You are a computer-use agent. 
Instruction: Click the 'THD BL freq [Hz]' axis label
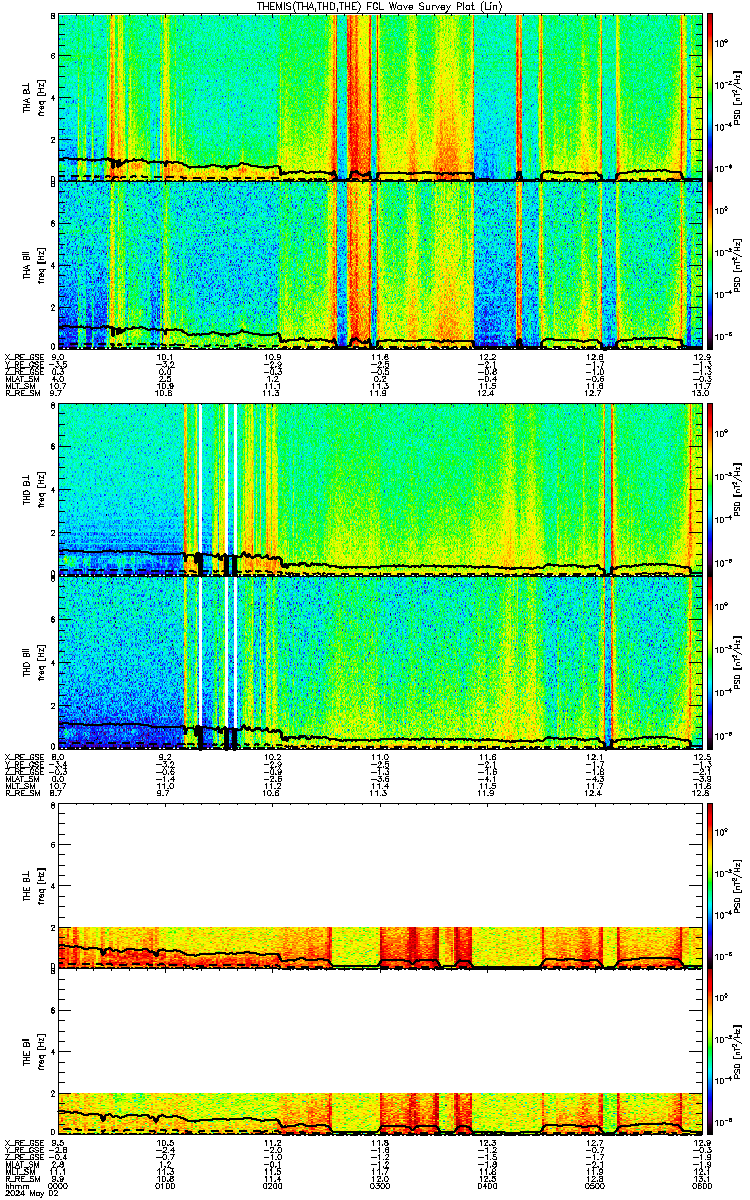point(34,490)
